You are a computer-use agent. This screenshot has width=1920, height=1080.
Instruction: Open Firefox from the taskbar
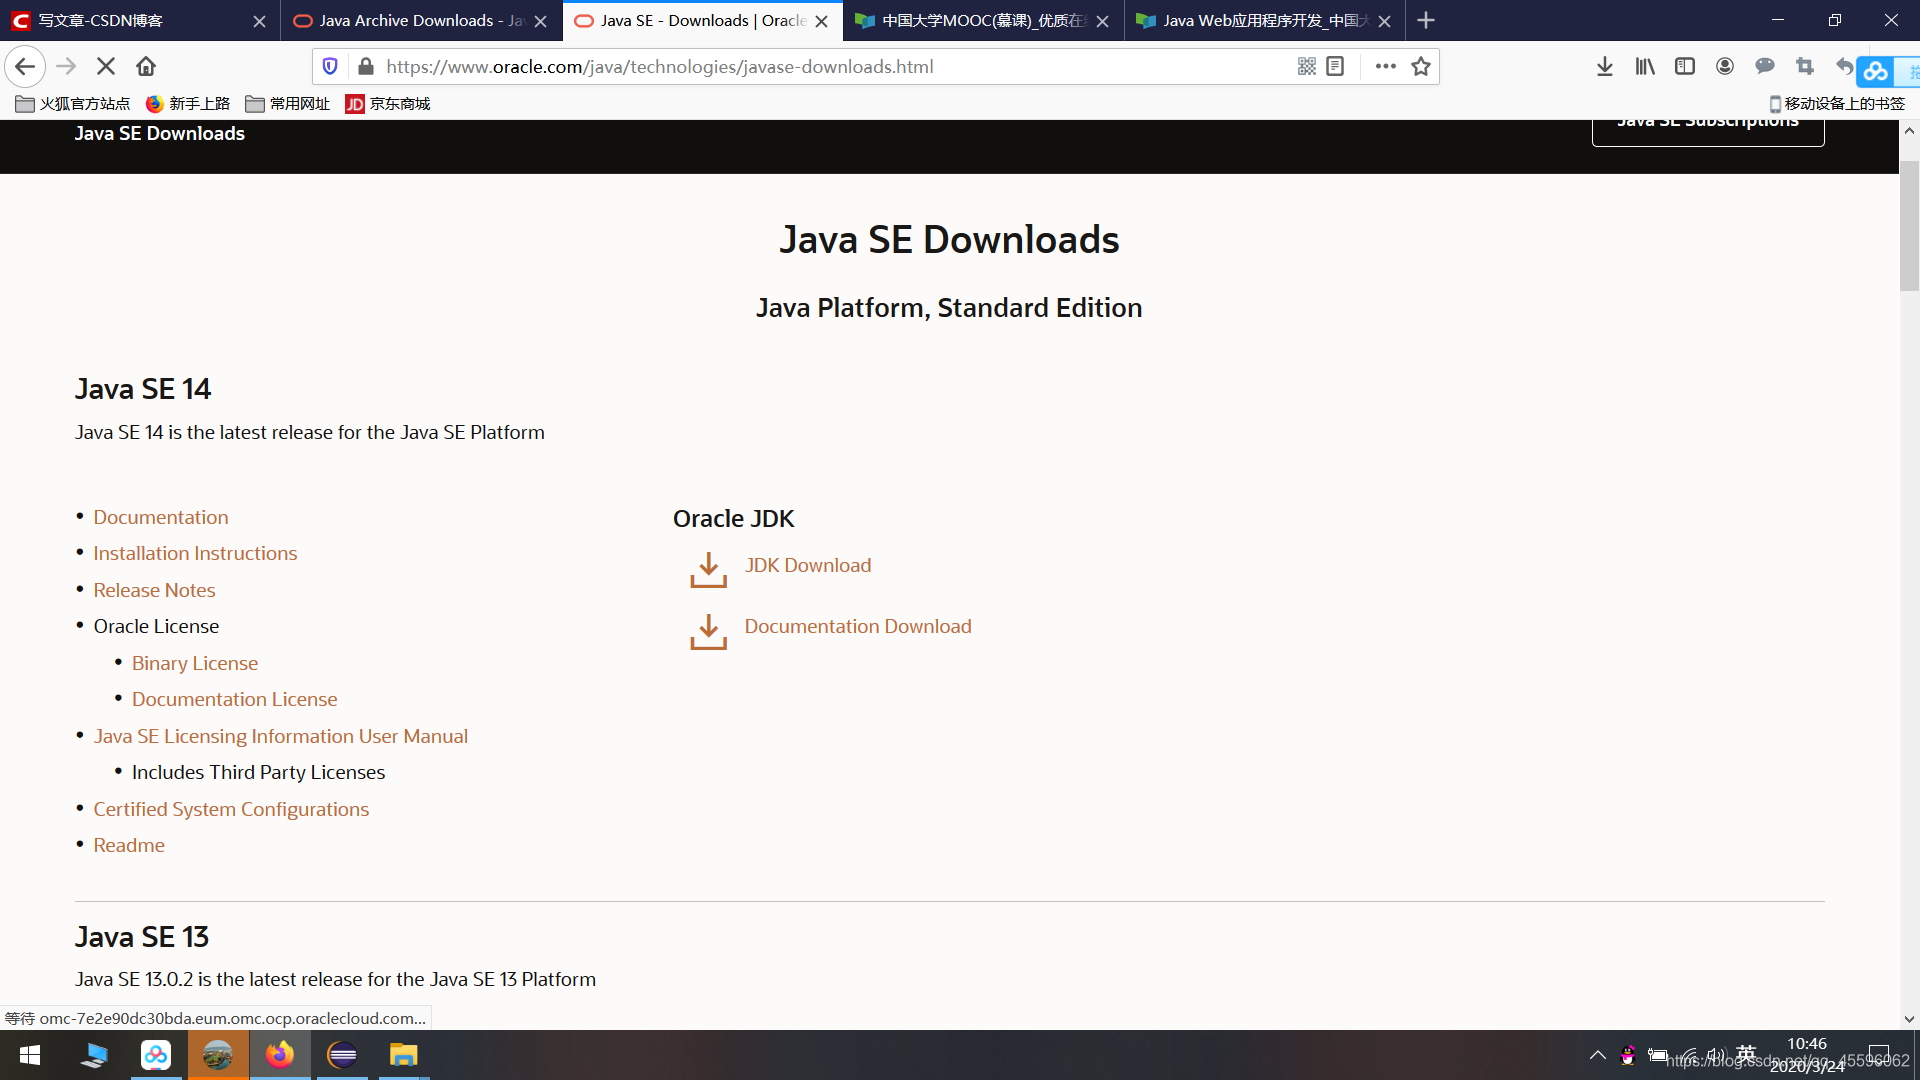click(280, 1055)
